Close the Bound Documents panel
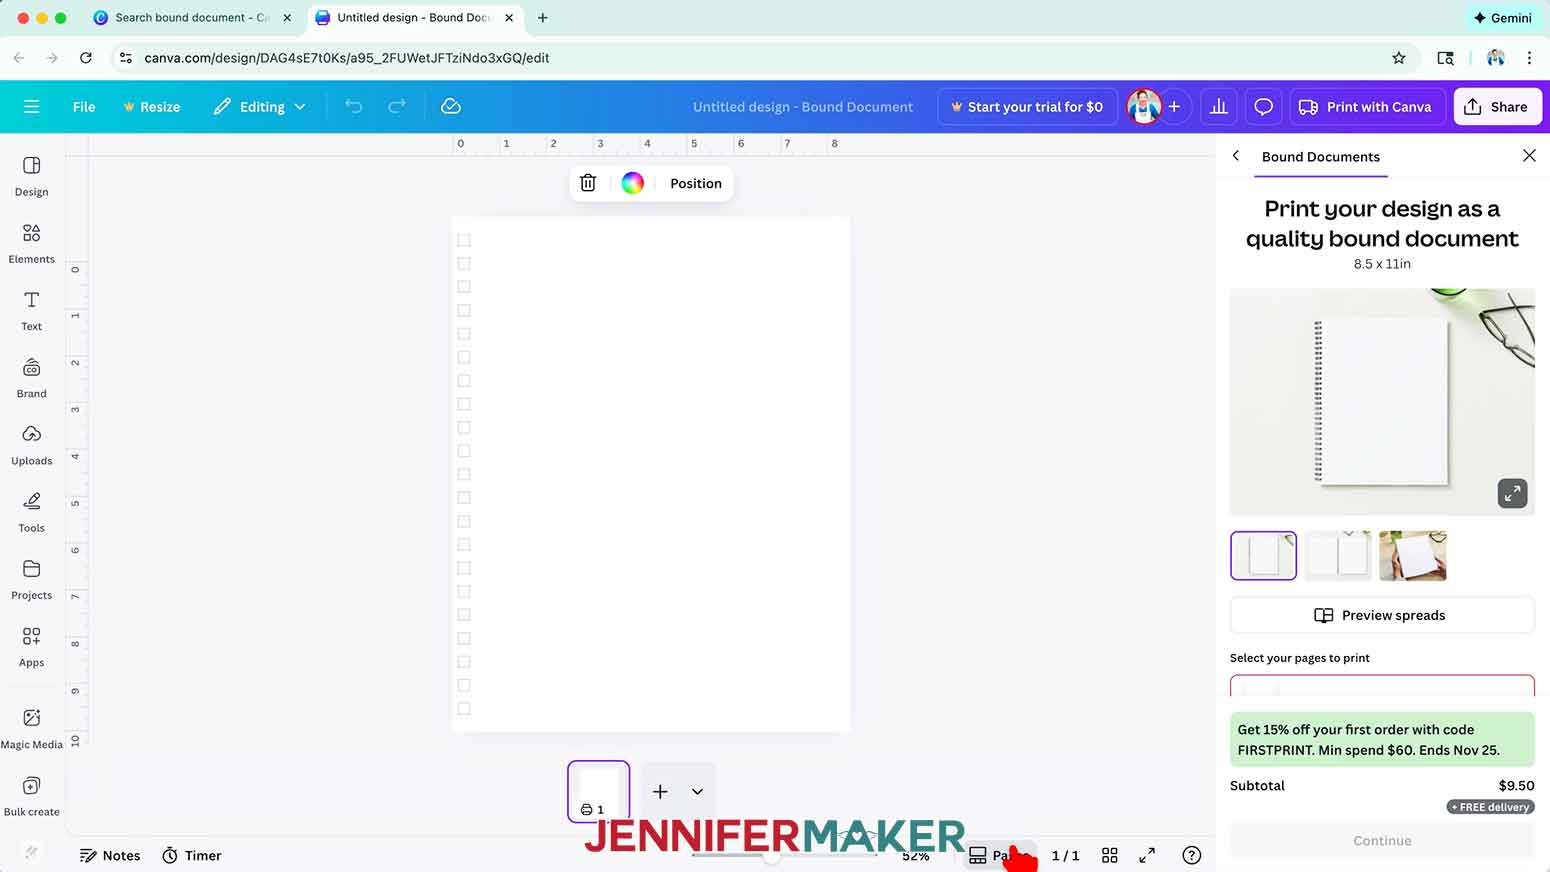 [1529, 156]
